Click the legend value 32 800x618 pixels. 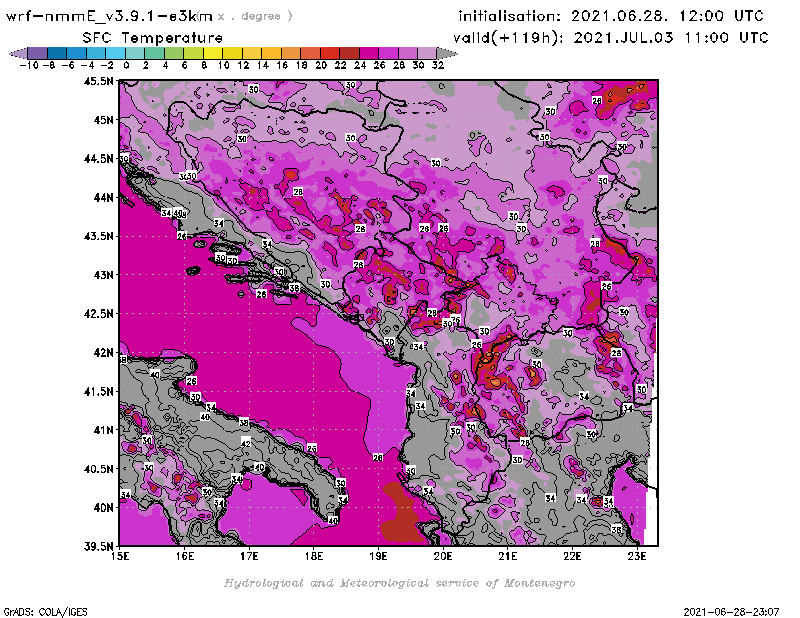coord(438,65)
